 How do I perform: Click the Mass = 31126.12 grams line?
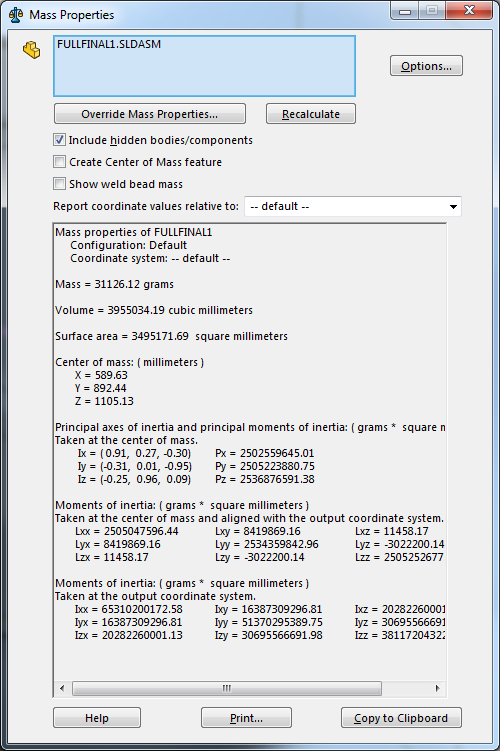point(114,284)
